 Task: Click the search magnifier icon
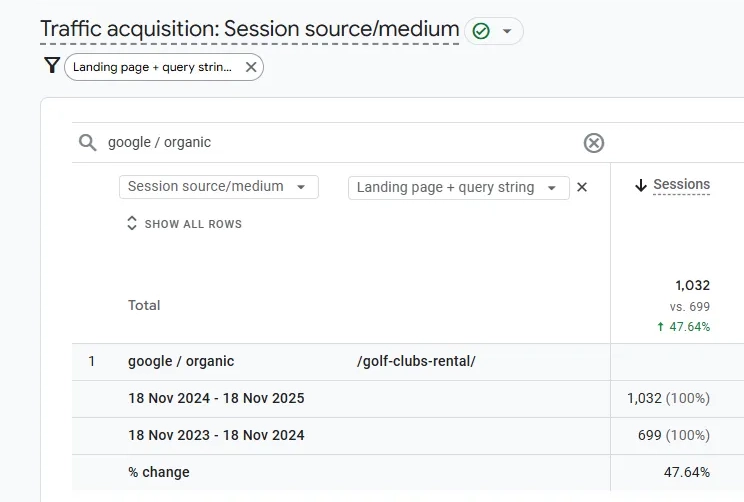[x=88, y=142]
